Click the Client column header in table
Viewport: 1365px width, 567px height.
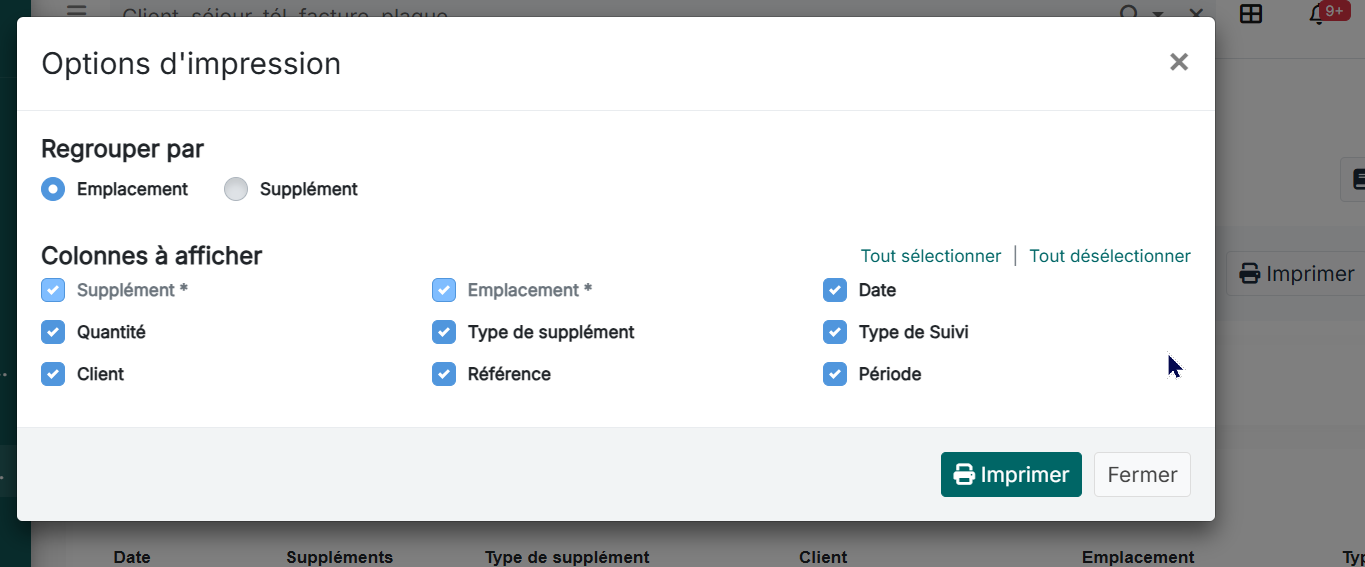click(823, 557)
